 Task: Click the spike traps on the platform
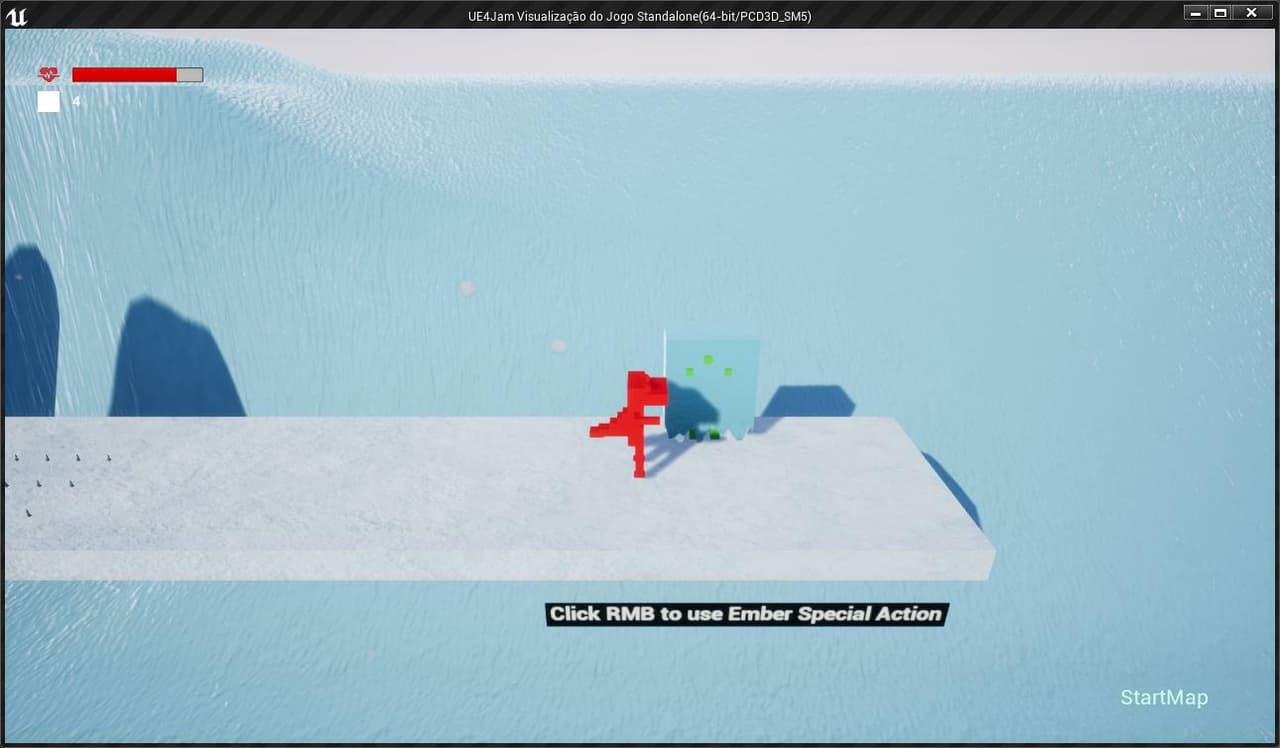pos(56,483)
